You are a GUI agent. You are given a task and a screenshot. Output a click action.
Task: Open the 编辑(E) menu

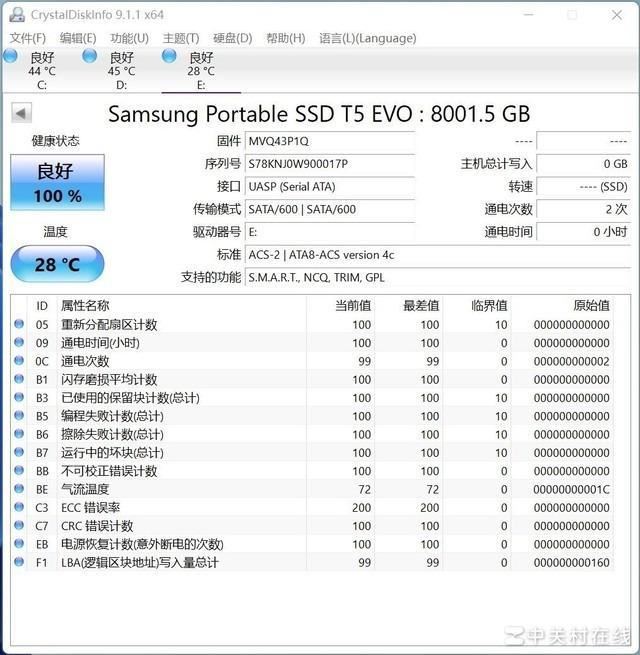[x=78, y=38]
